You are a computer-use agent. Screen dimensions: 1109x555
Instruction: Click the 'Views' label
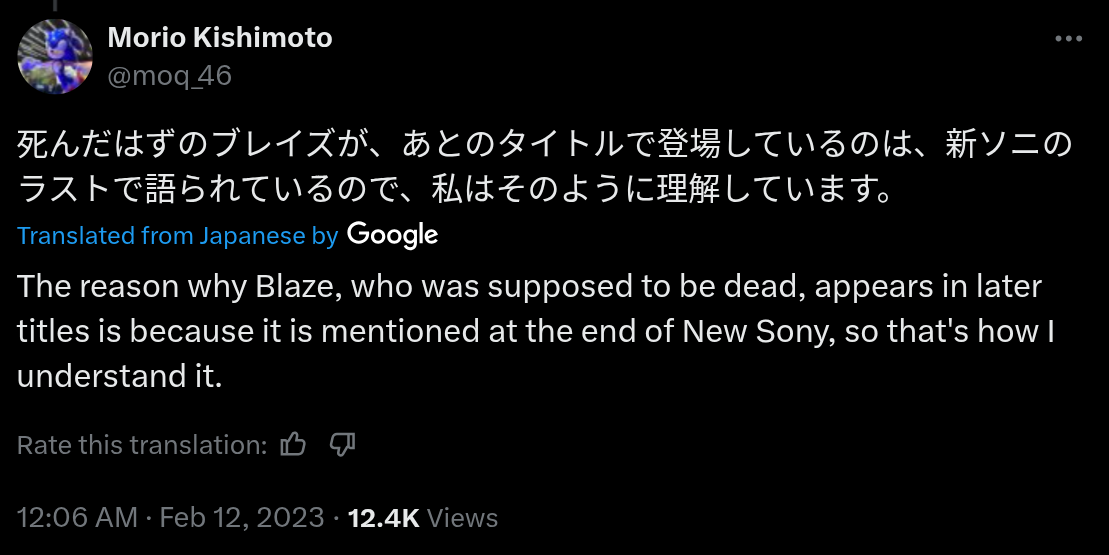tap(463, 518)
